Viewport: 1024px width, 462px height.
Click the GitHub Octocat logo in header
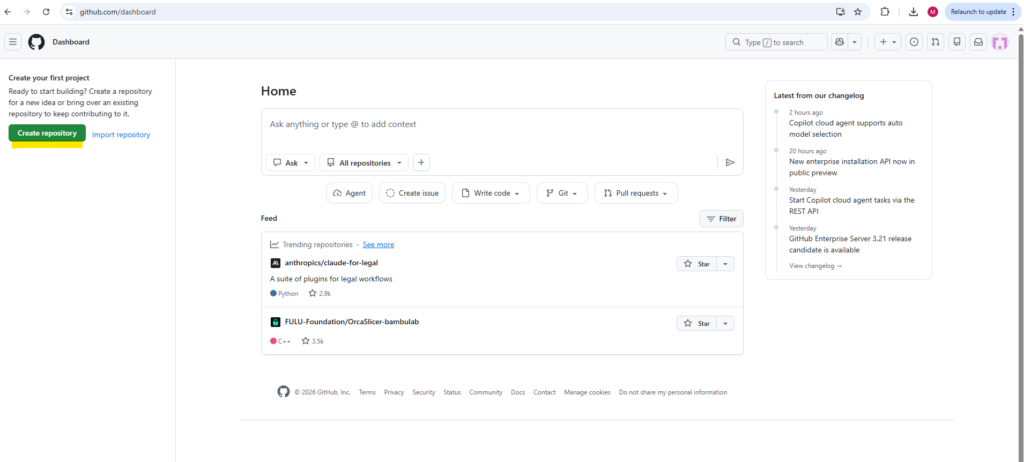click(36, 42)
